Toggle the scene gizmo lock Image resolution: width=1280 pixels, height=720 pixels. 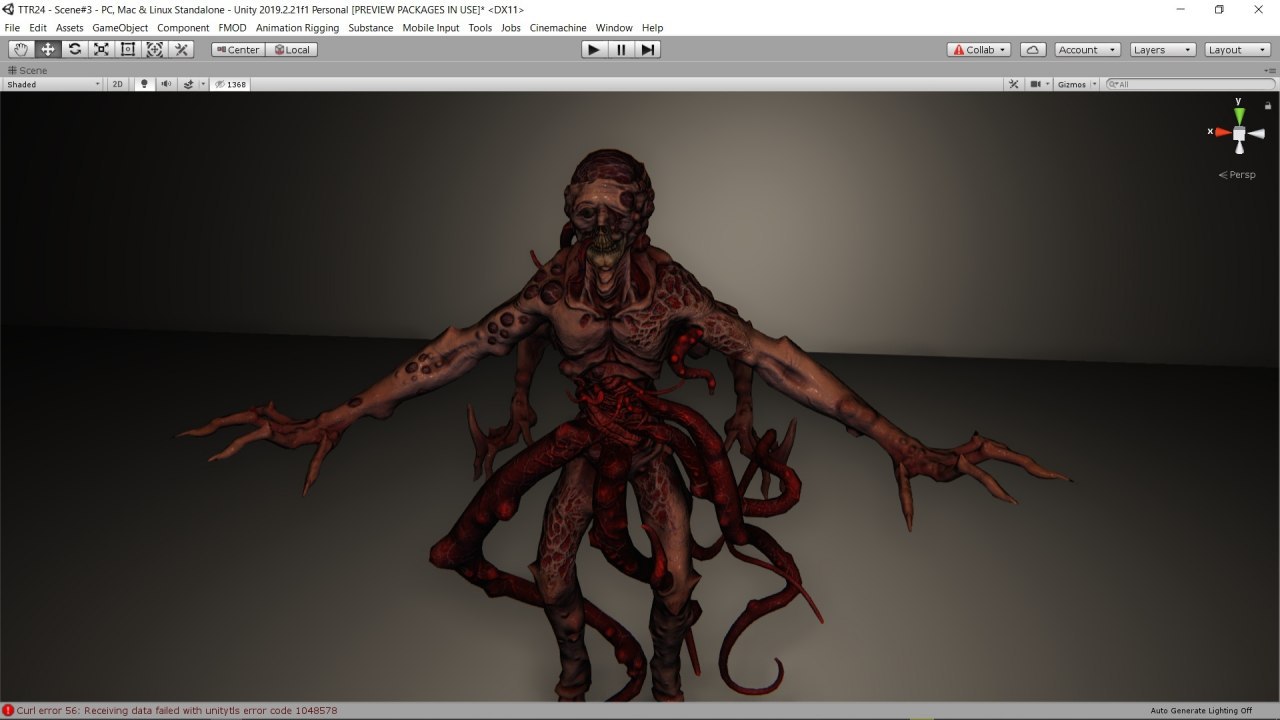click(1268, 106)
